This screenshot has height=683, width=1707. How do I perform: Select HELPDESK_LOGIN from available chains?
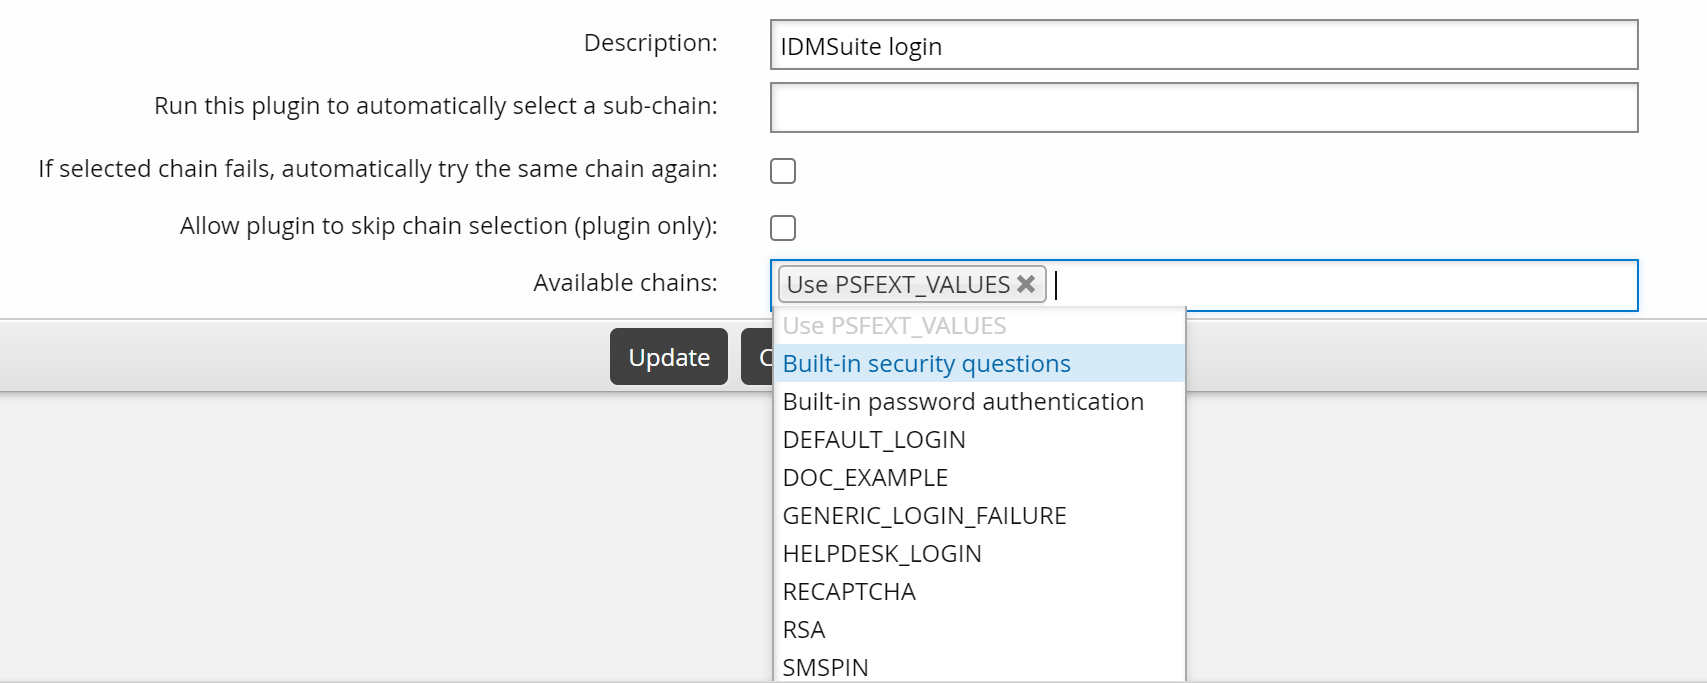click(x=882, y=554)
